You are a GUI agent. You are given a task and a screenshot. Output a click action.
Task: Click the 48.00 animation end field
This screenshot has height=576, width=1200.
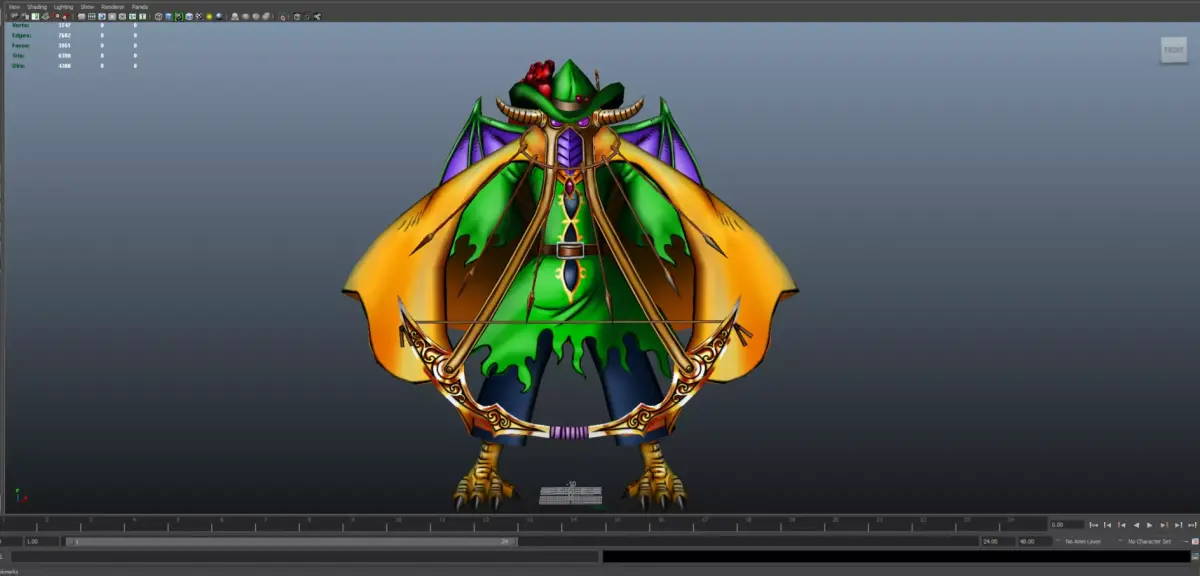point(1035,541)
